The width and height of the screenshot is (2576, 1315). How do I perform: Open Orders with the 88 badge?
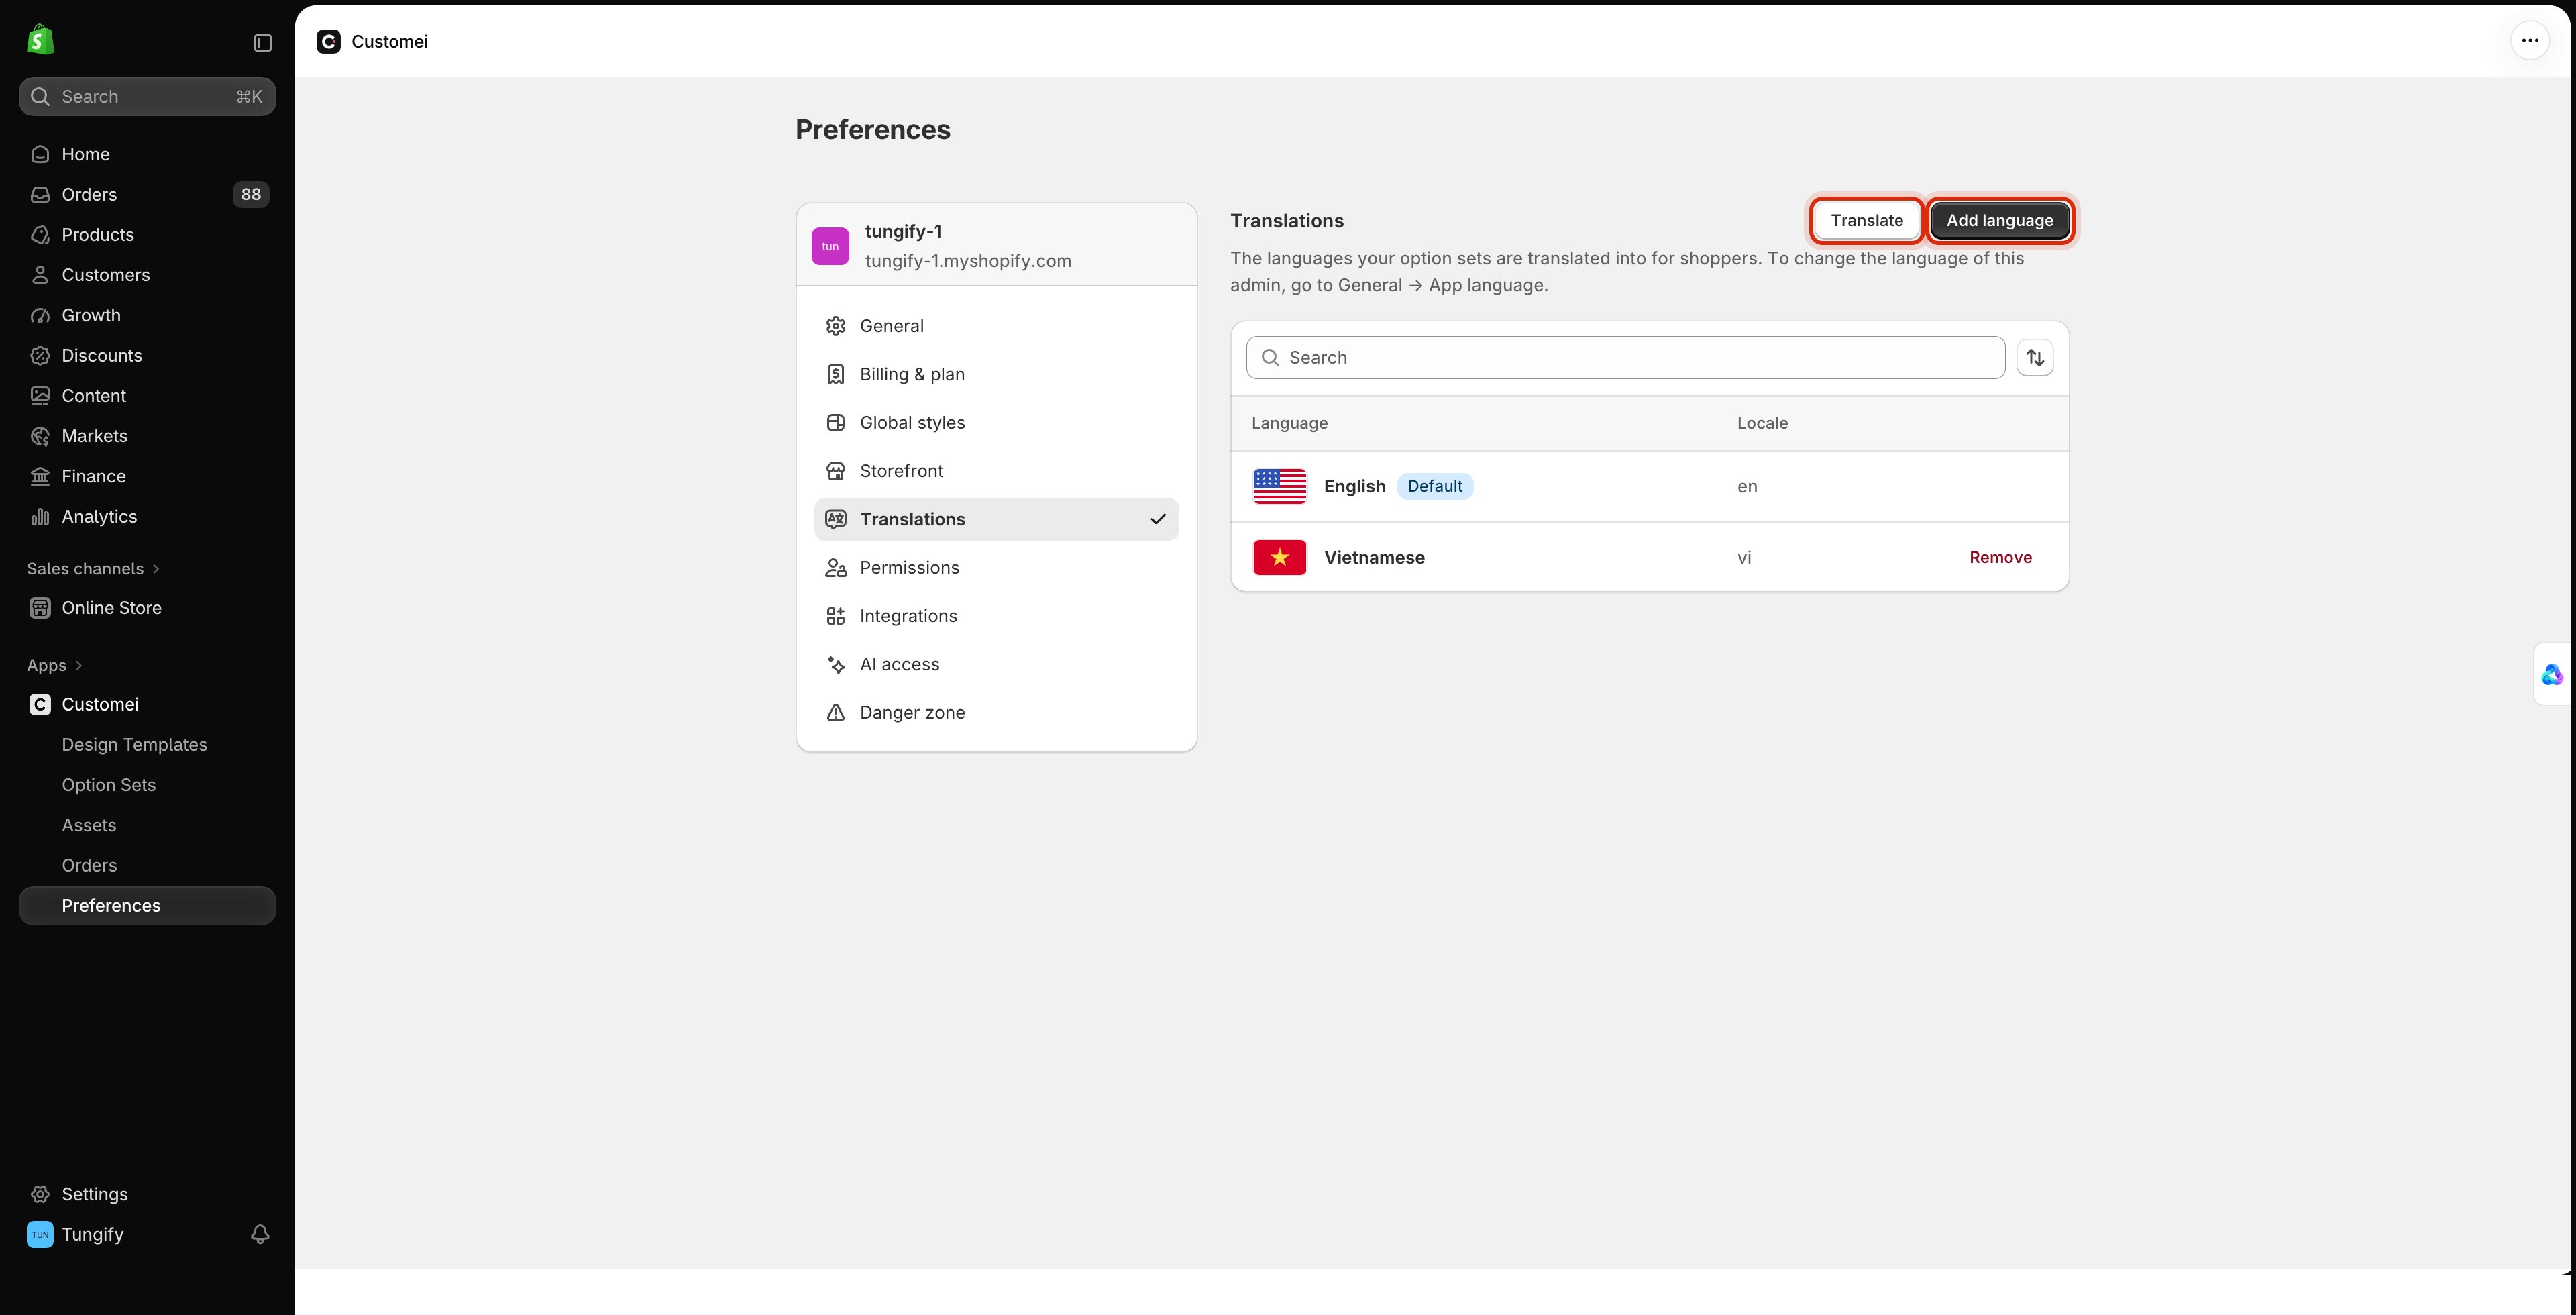tap(147, 194)
